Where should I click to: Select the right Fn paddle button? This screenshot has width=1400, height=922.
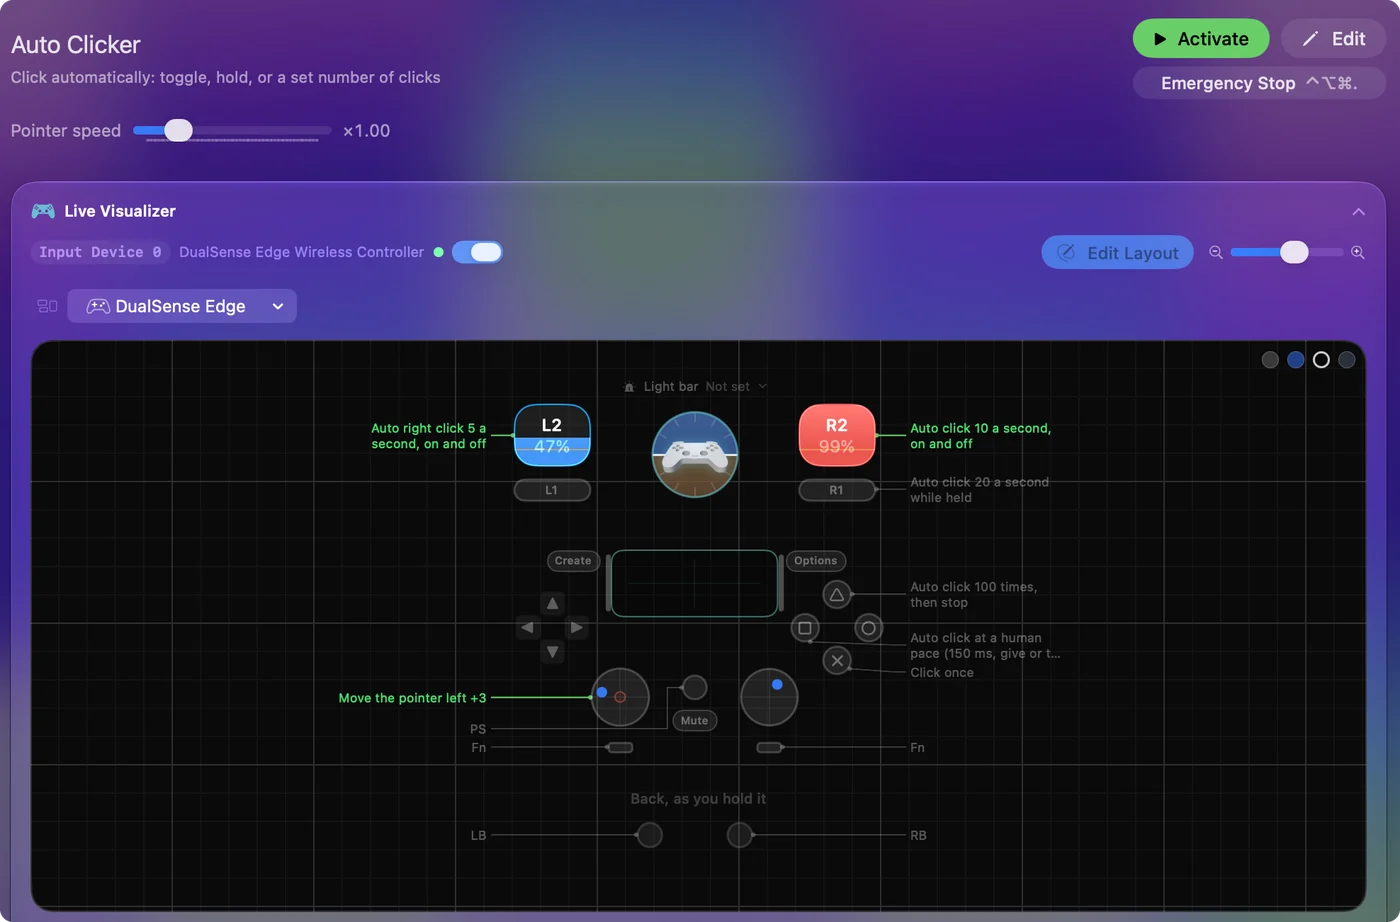[769, 747]
